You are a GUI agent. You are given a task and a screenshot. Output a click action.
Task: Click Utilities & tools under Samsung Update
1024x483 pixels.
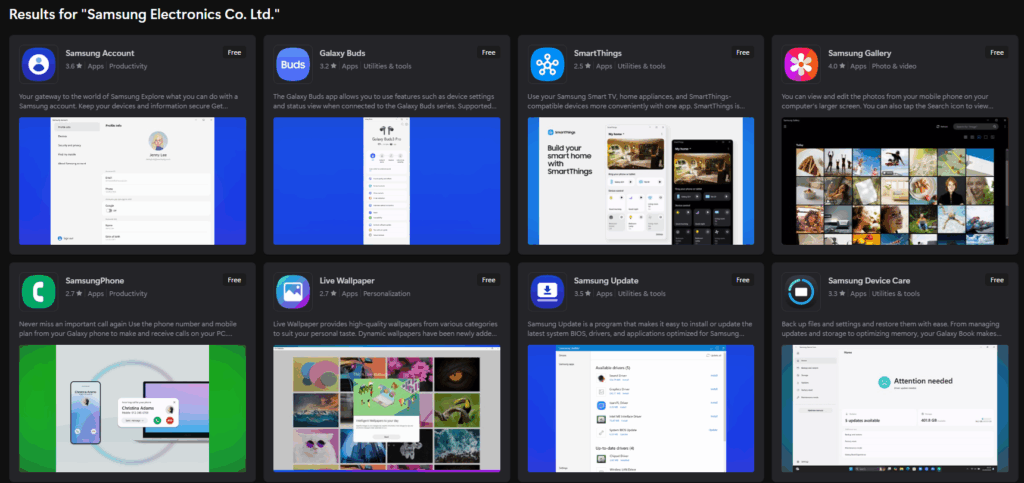coord(641,294)
